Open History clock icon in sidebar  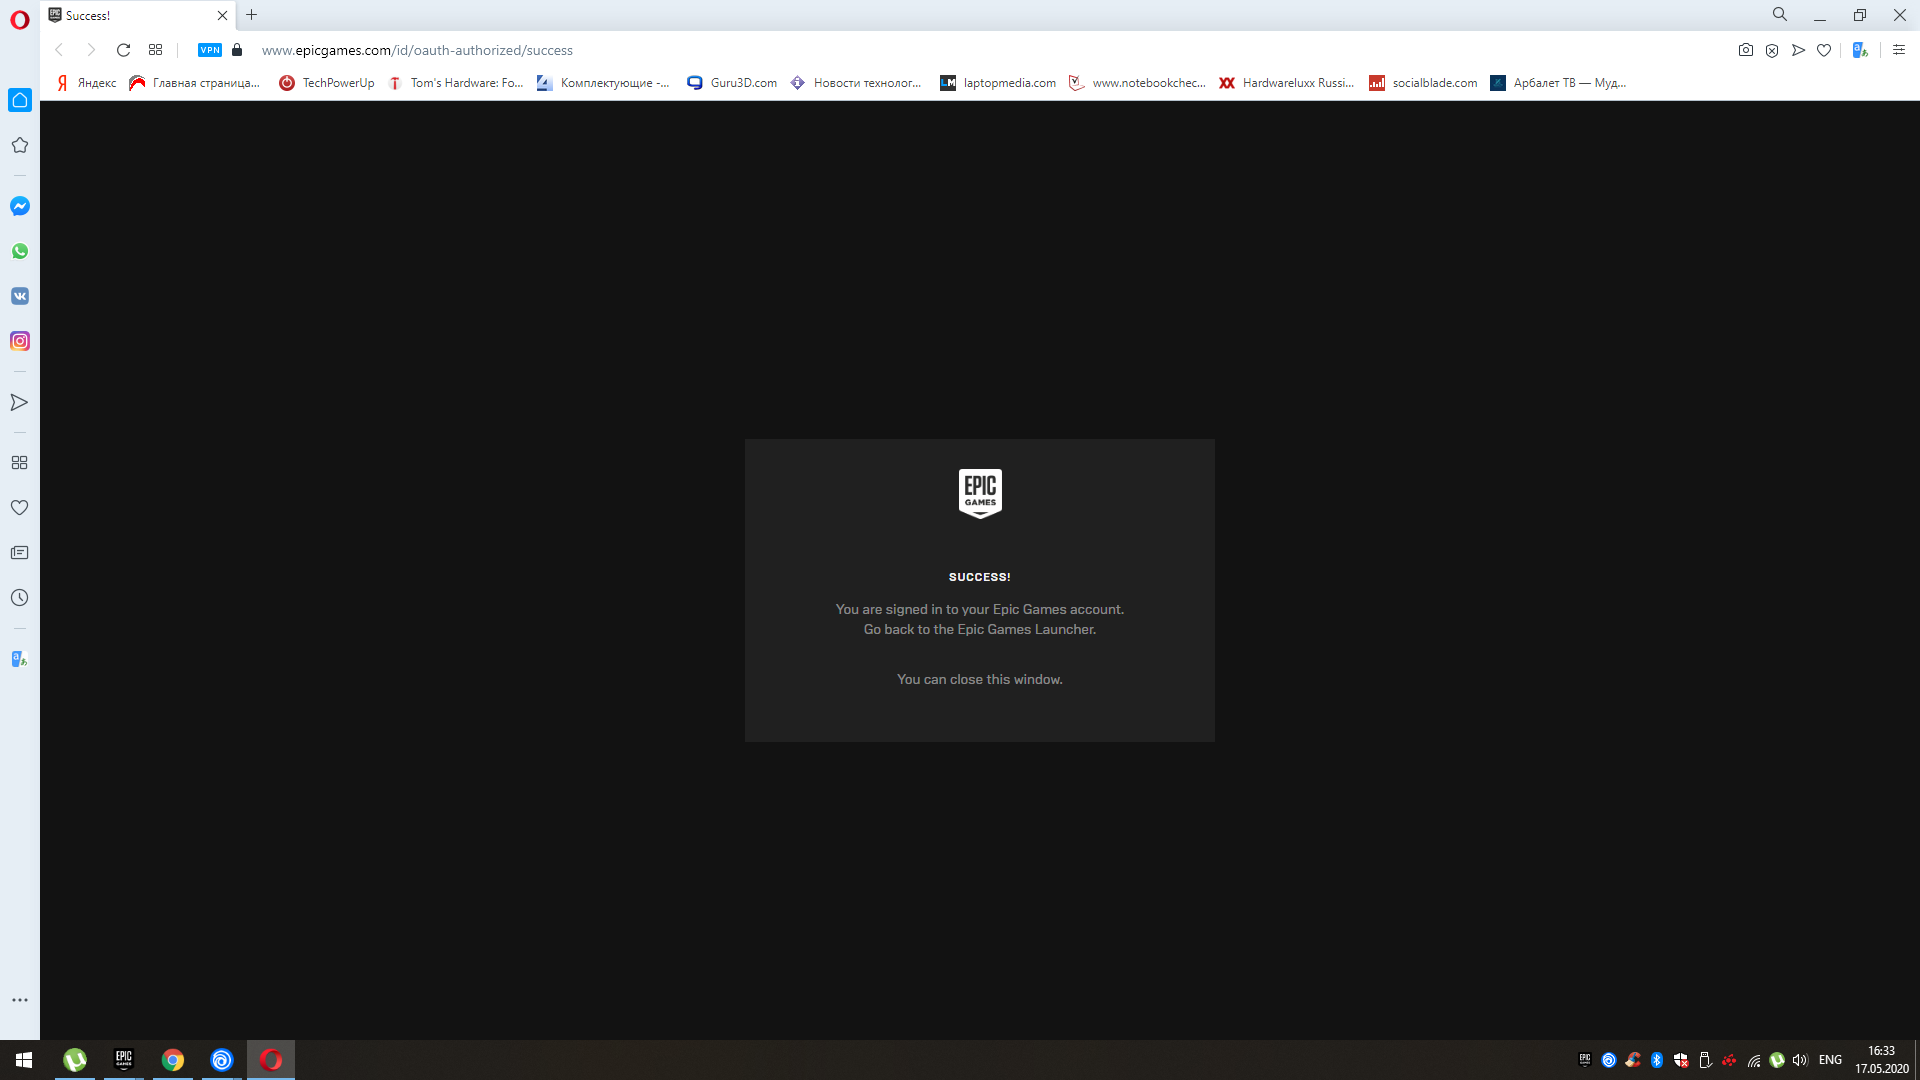20,598
